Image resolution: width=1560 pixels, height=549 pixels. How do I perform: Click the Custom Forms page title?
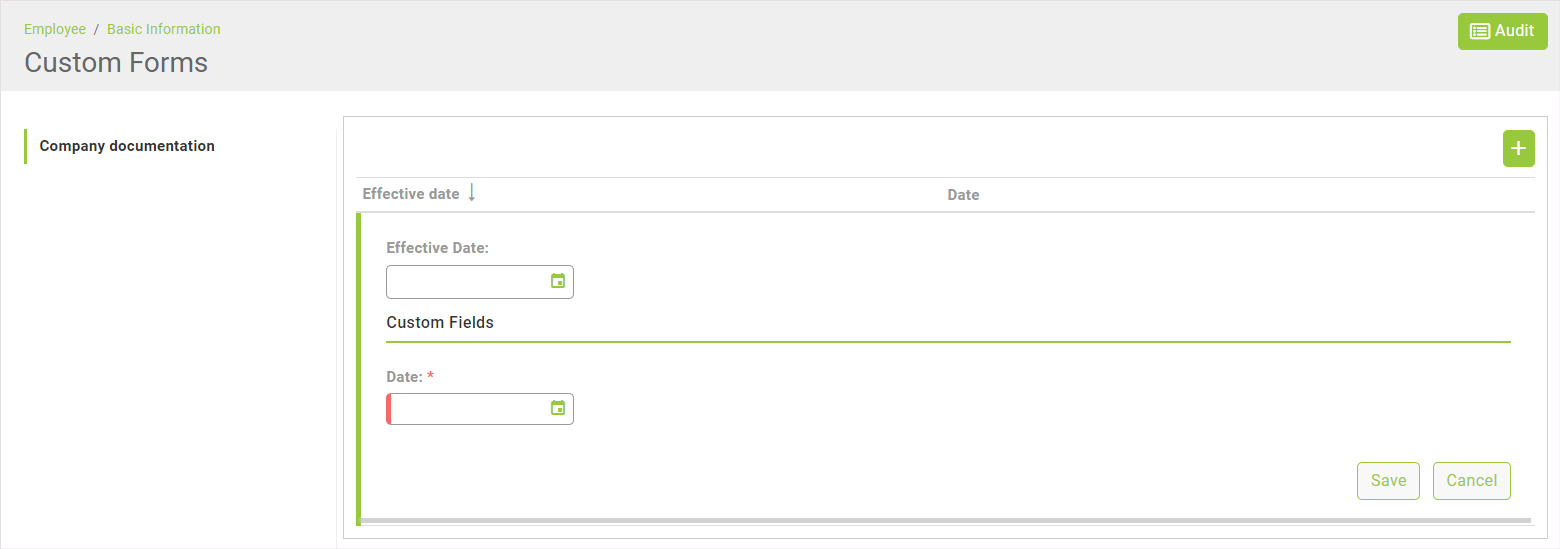[x=116, y=63]
